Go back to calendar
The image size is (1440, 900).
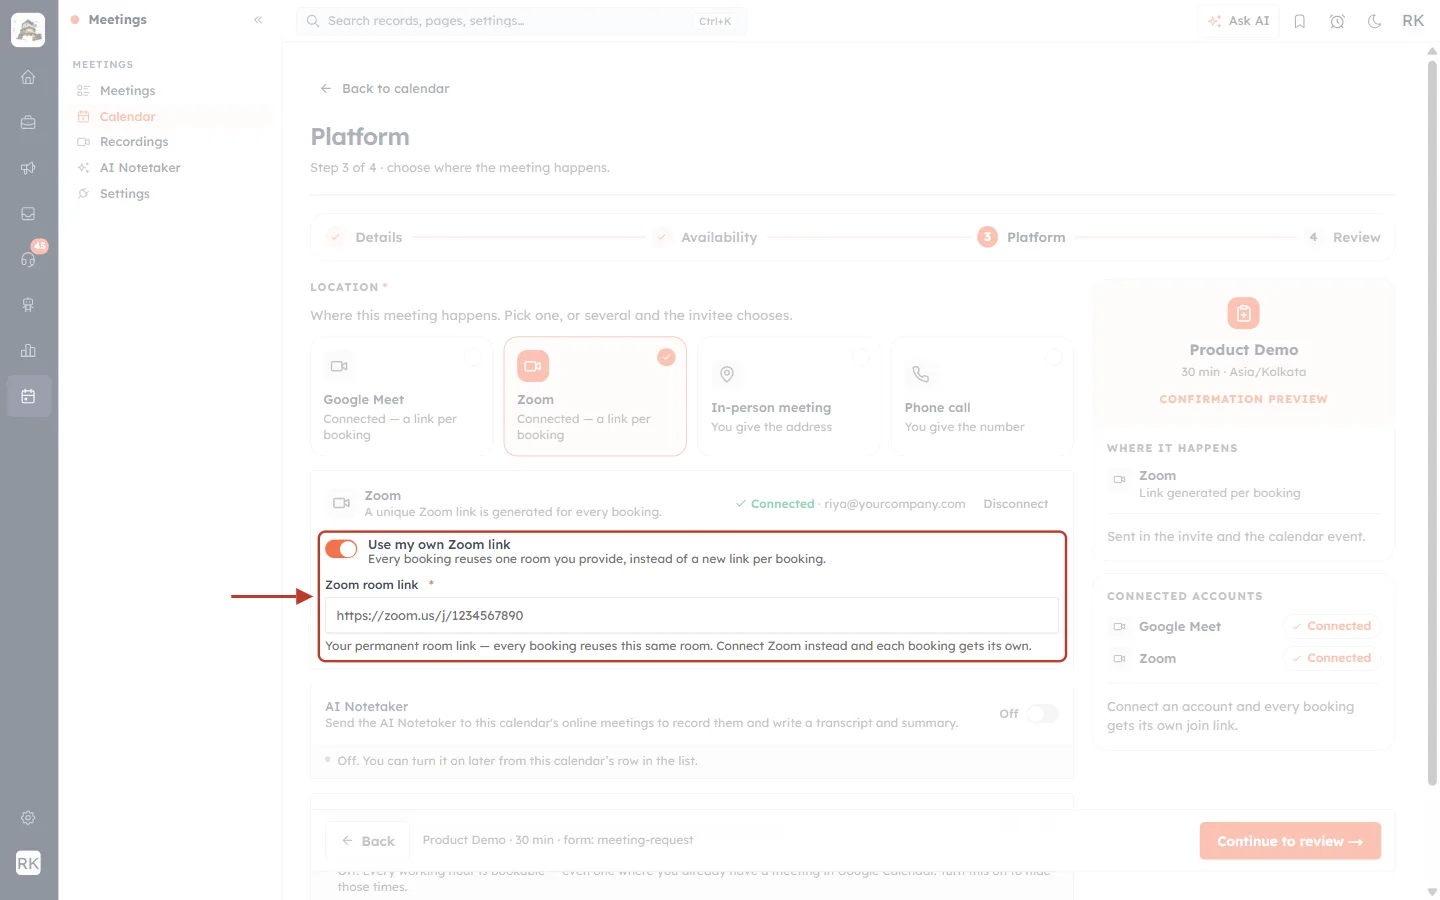[384, 89]
